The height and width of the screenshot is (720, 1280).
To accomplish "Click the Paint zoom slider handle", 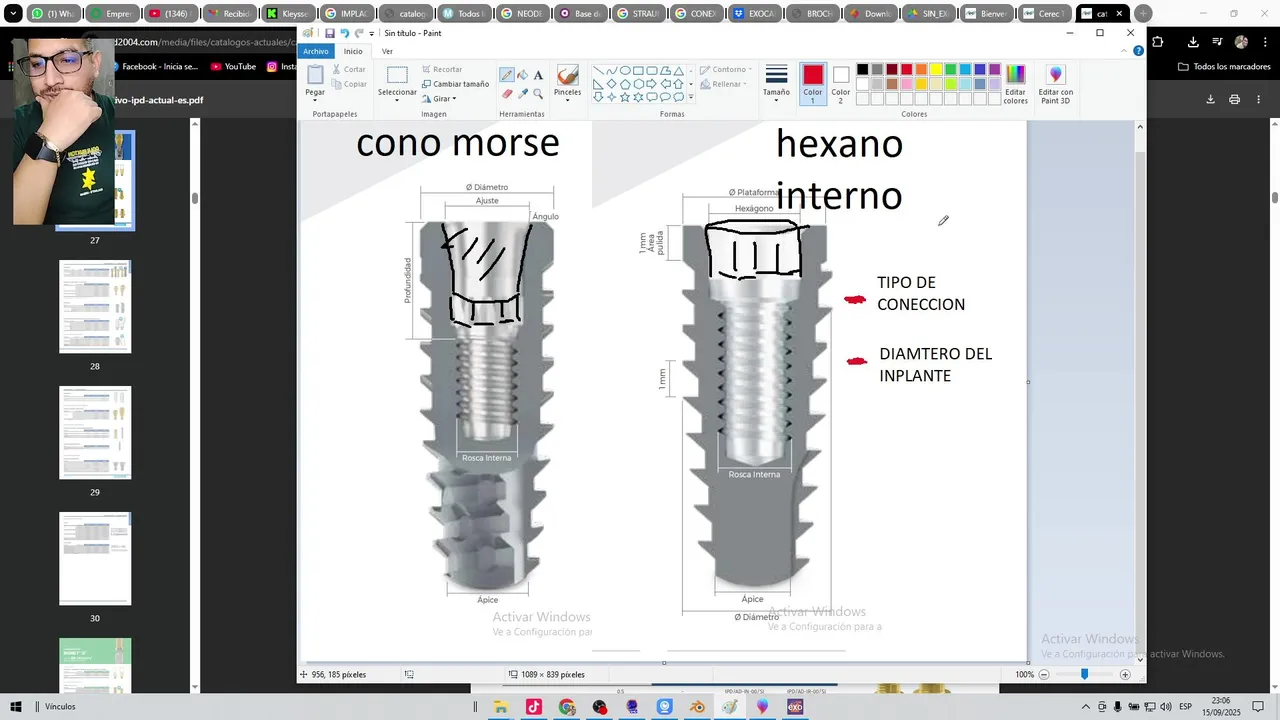I will click(x=1084, y=675).
